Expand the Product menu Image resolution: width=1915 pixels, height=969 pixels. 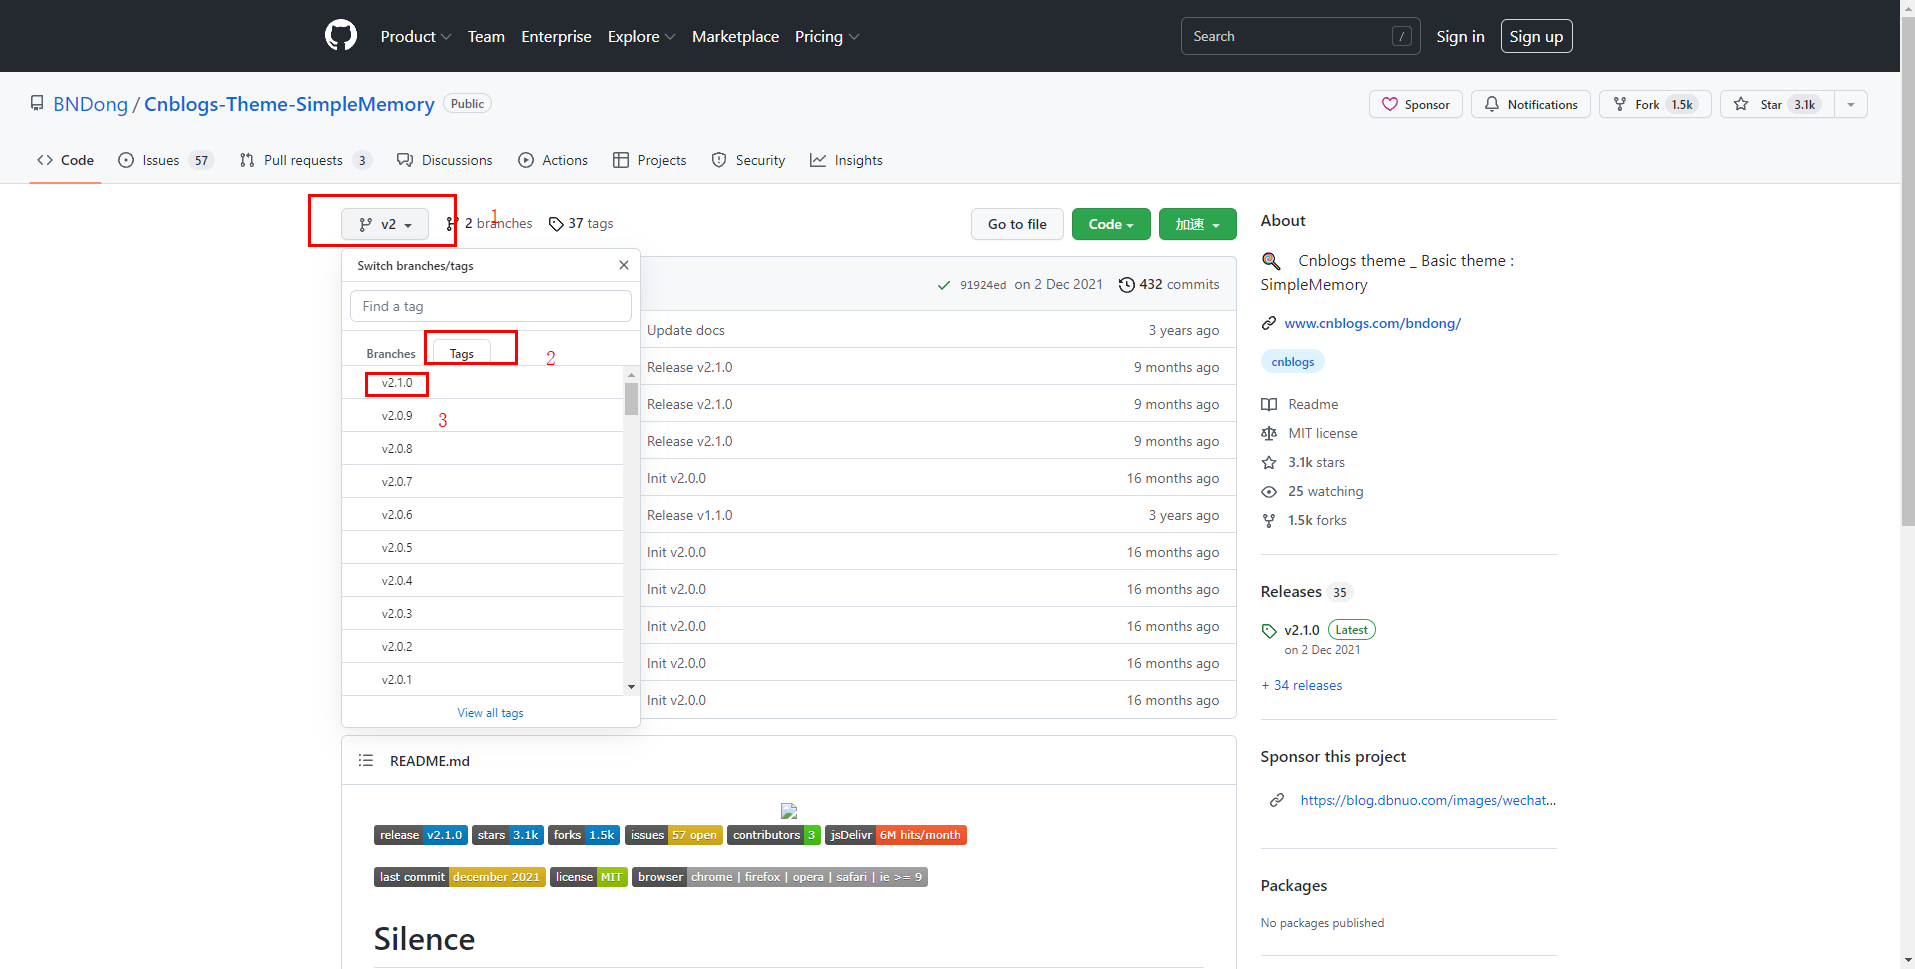pyautogui.click(x=416, y=37)
